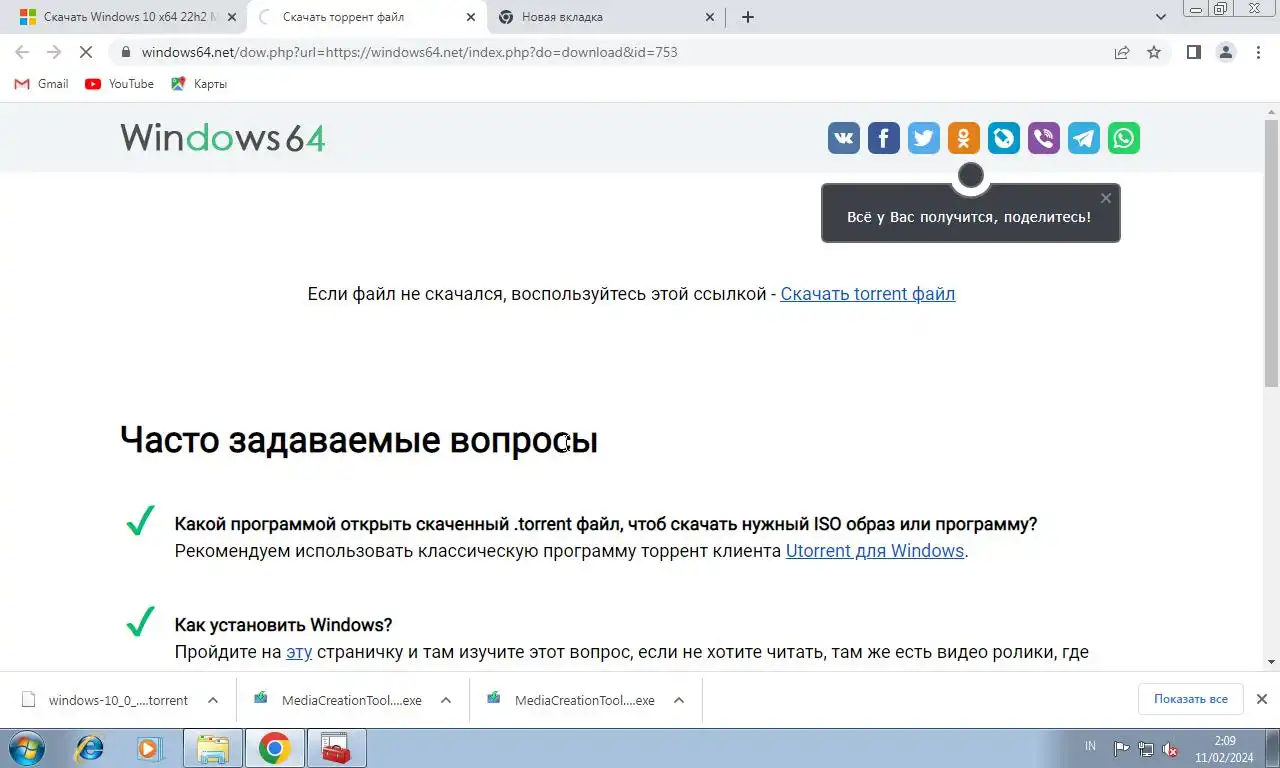
Task: Open the Gmail bookmark
Action: [41, 84]
